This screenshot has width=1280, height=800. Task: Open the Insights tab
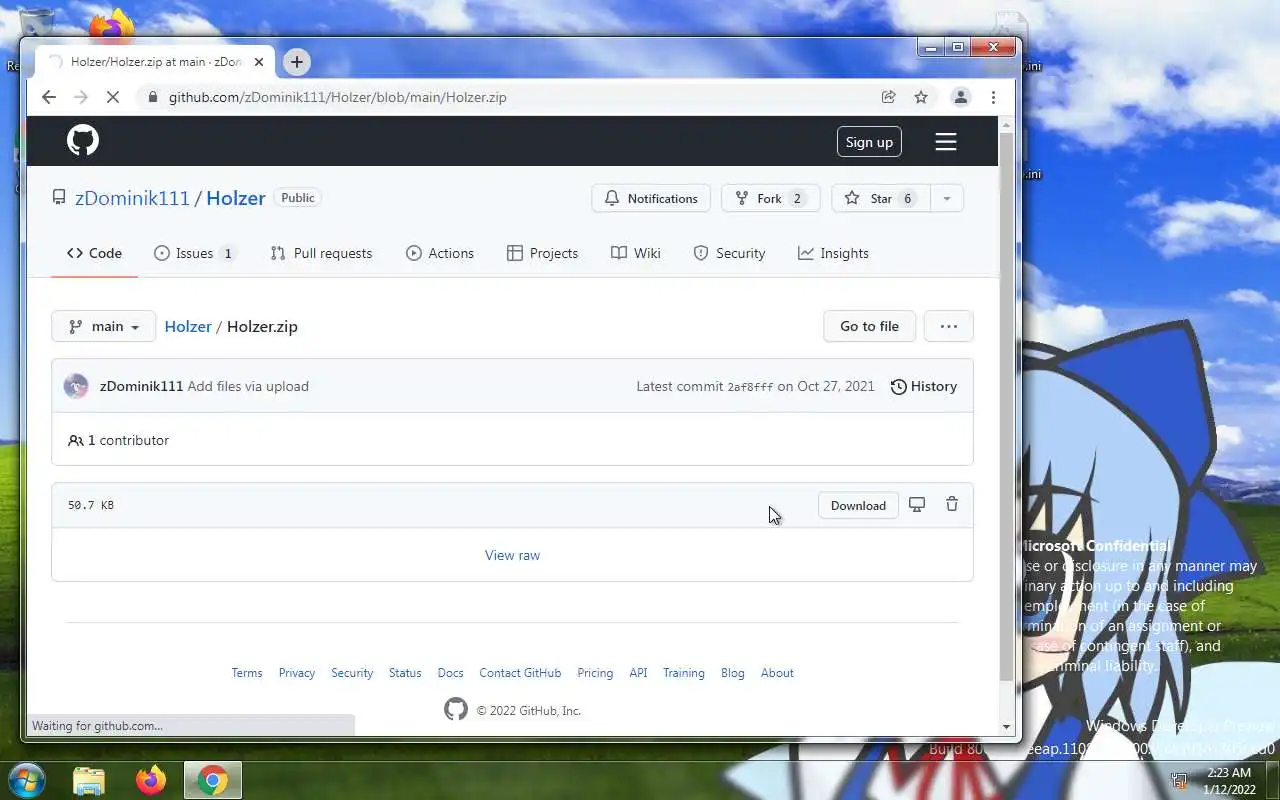[834, 253]
